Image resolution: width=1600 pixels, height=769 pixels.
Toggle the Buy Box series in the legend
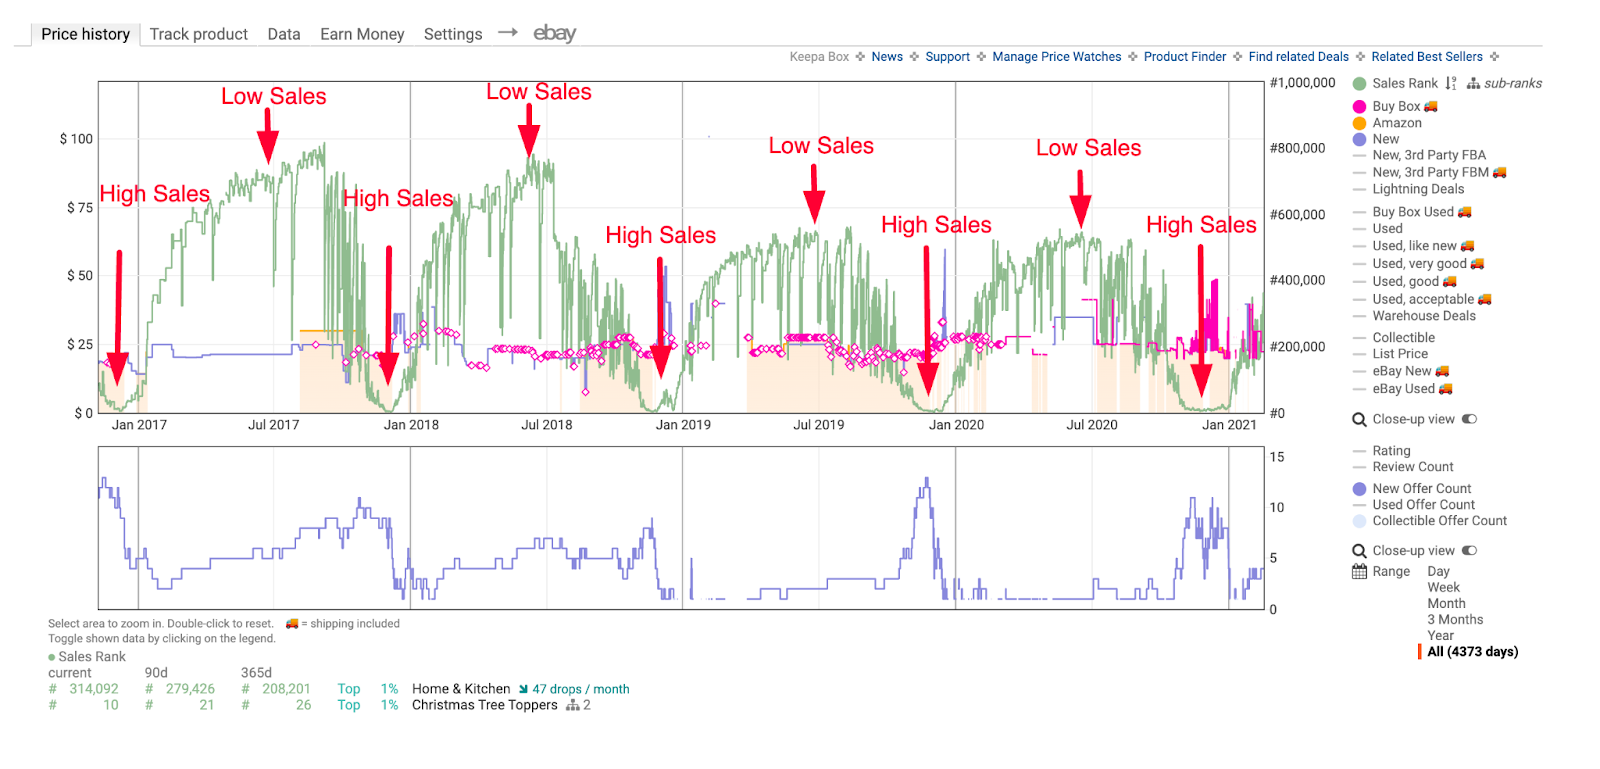(x=1396, y=106)
